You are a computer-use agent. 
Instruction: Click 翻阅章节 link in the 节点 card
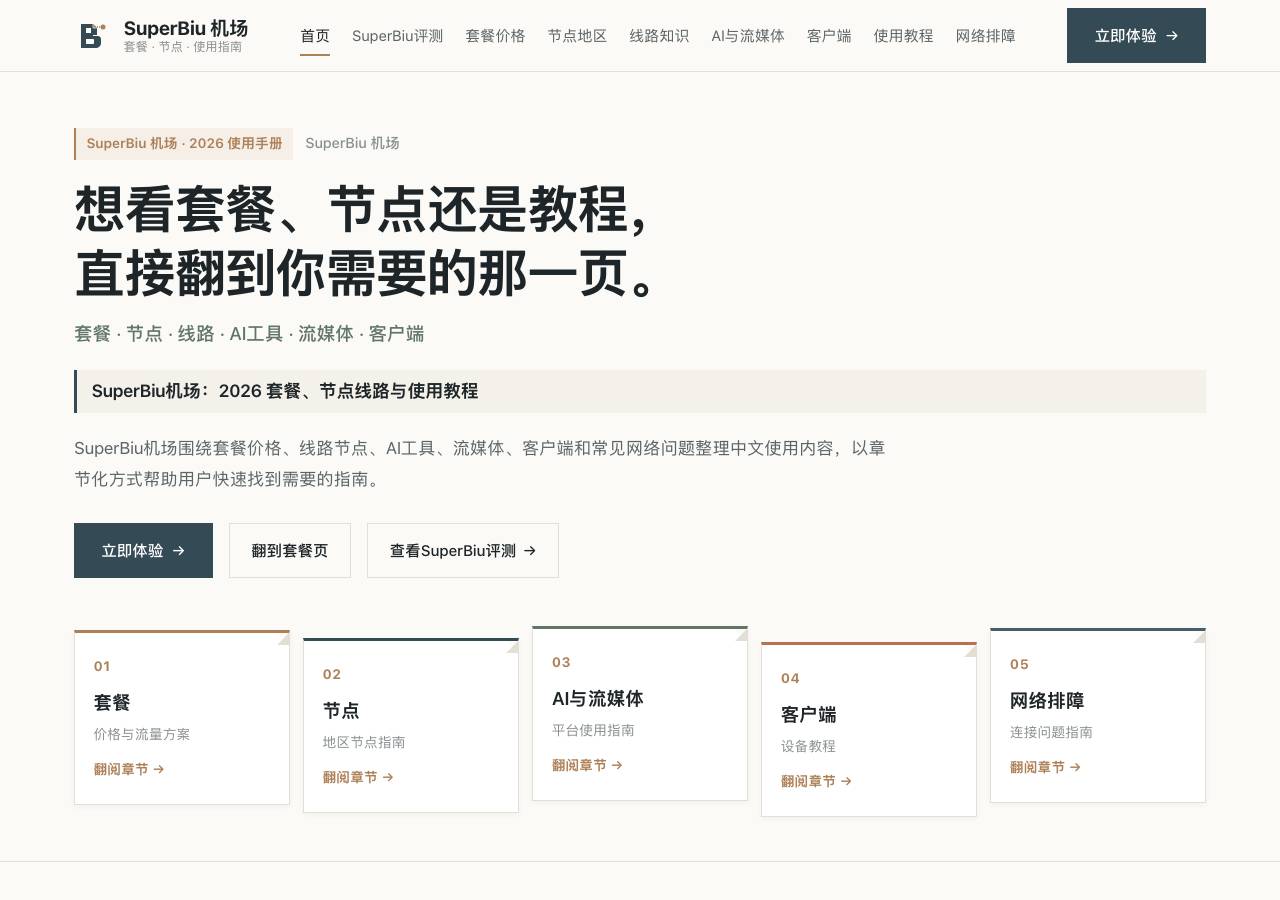pos(358,777)
